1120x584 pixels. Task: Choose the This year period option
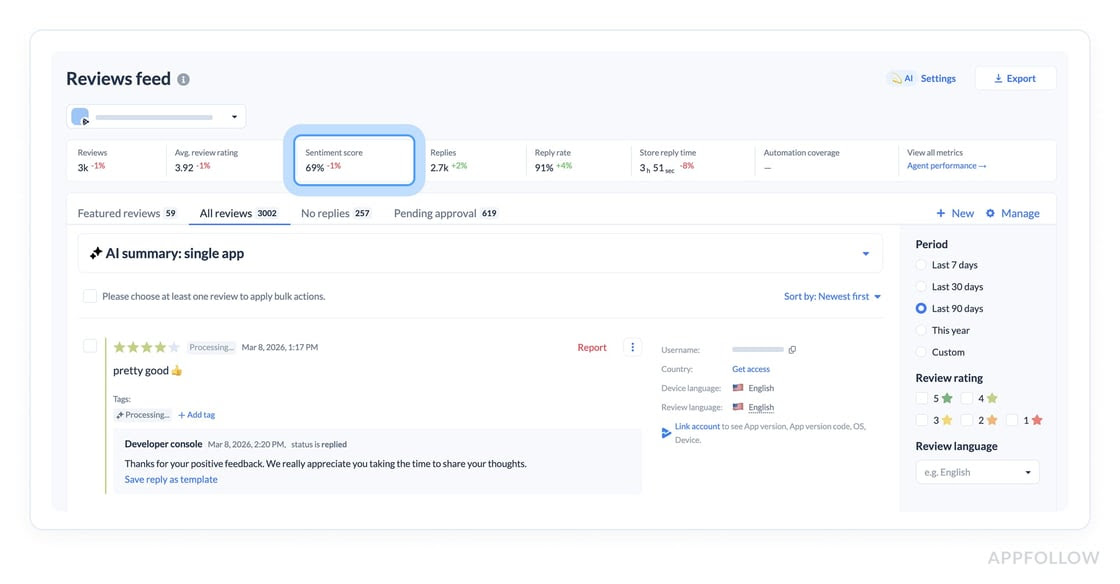922,330
